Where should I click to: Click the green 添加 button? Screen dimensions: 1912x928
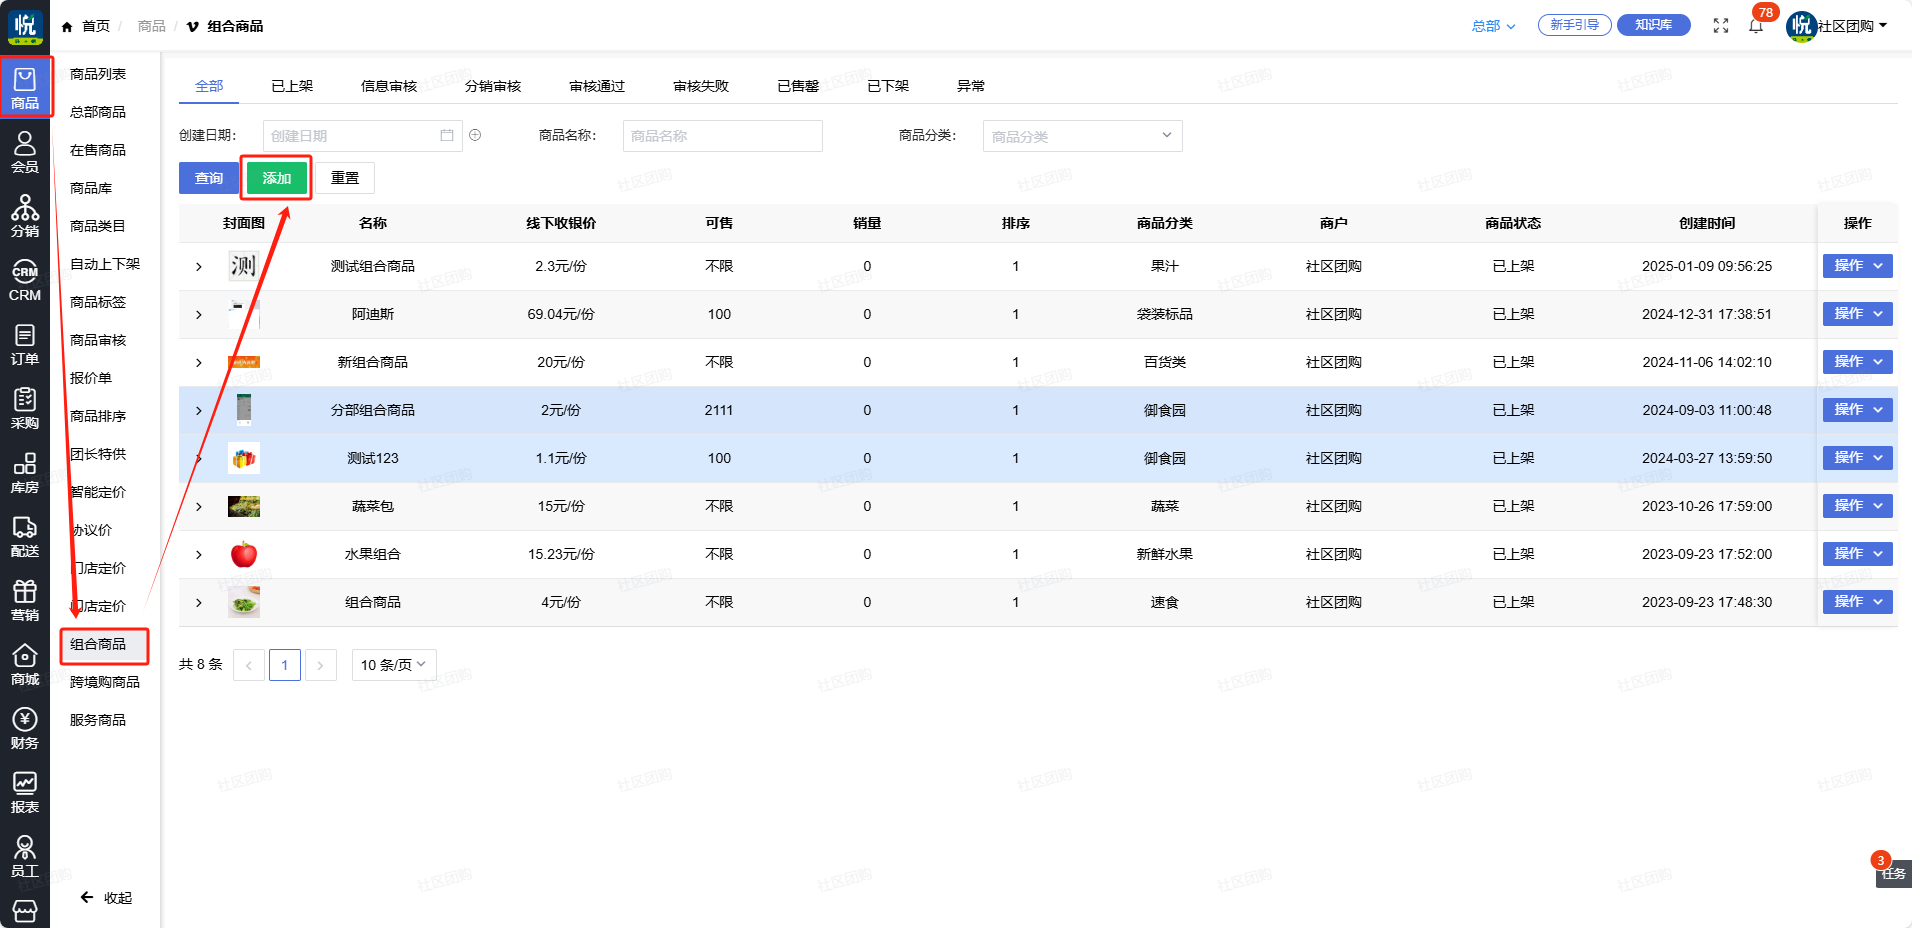[277, 178]
